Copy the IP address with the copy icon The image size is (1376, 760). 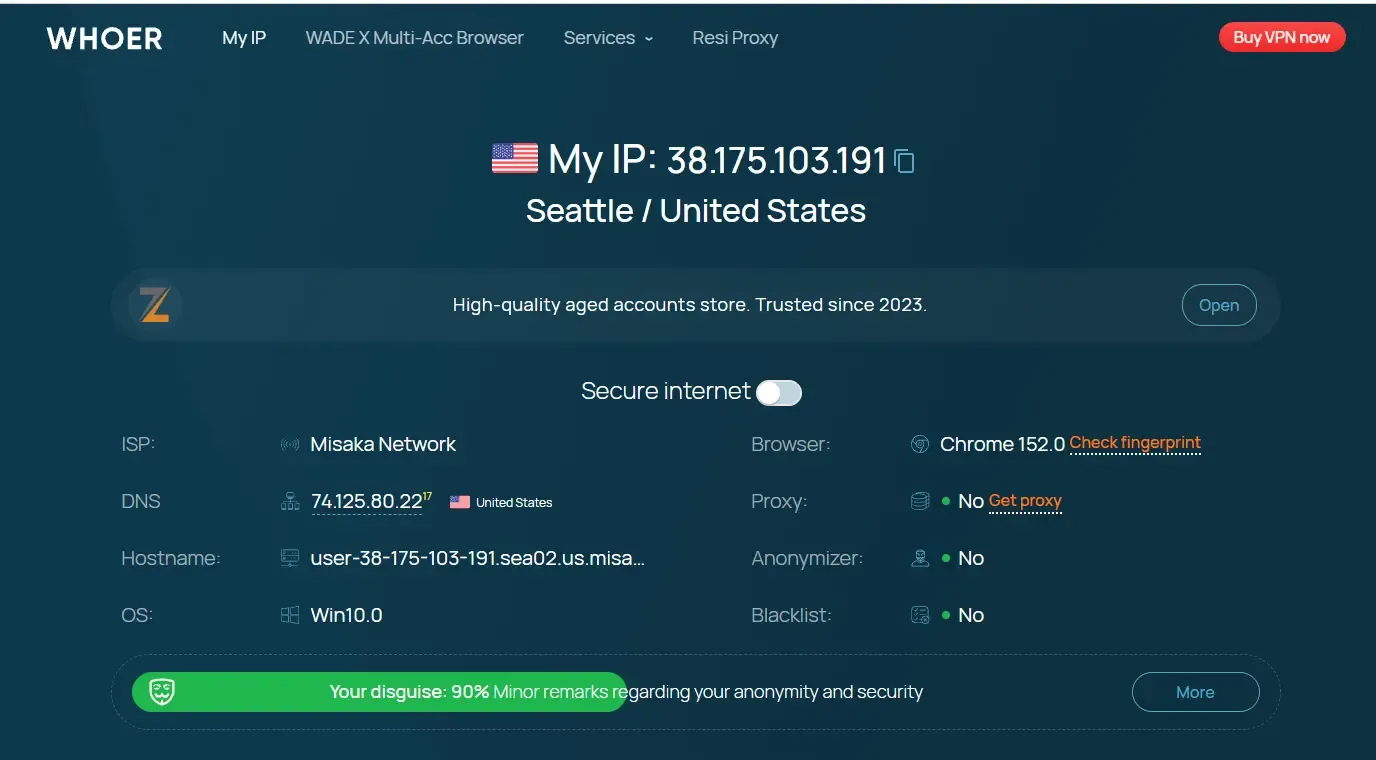tap(904, 161)
